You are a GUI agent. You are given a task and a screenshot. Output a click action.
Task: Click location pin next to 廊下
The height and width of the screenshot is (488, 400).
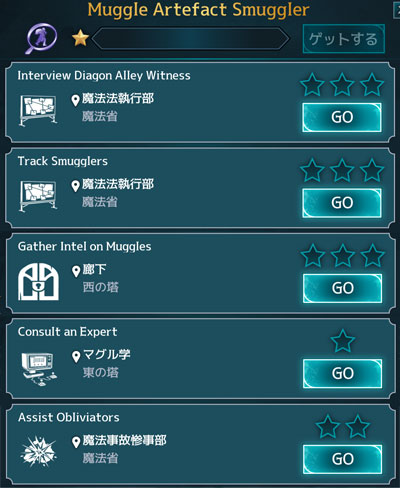[76, 272]
